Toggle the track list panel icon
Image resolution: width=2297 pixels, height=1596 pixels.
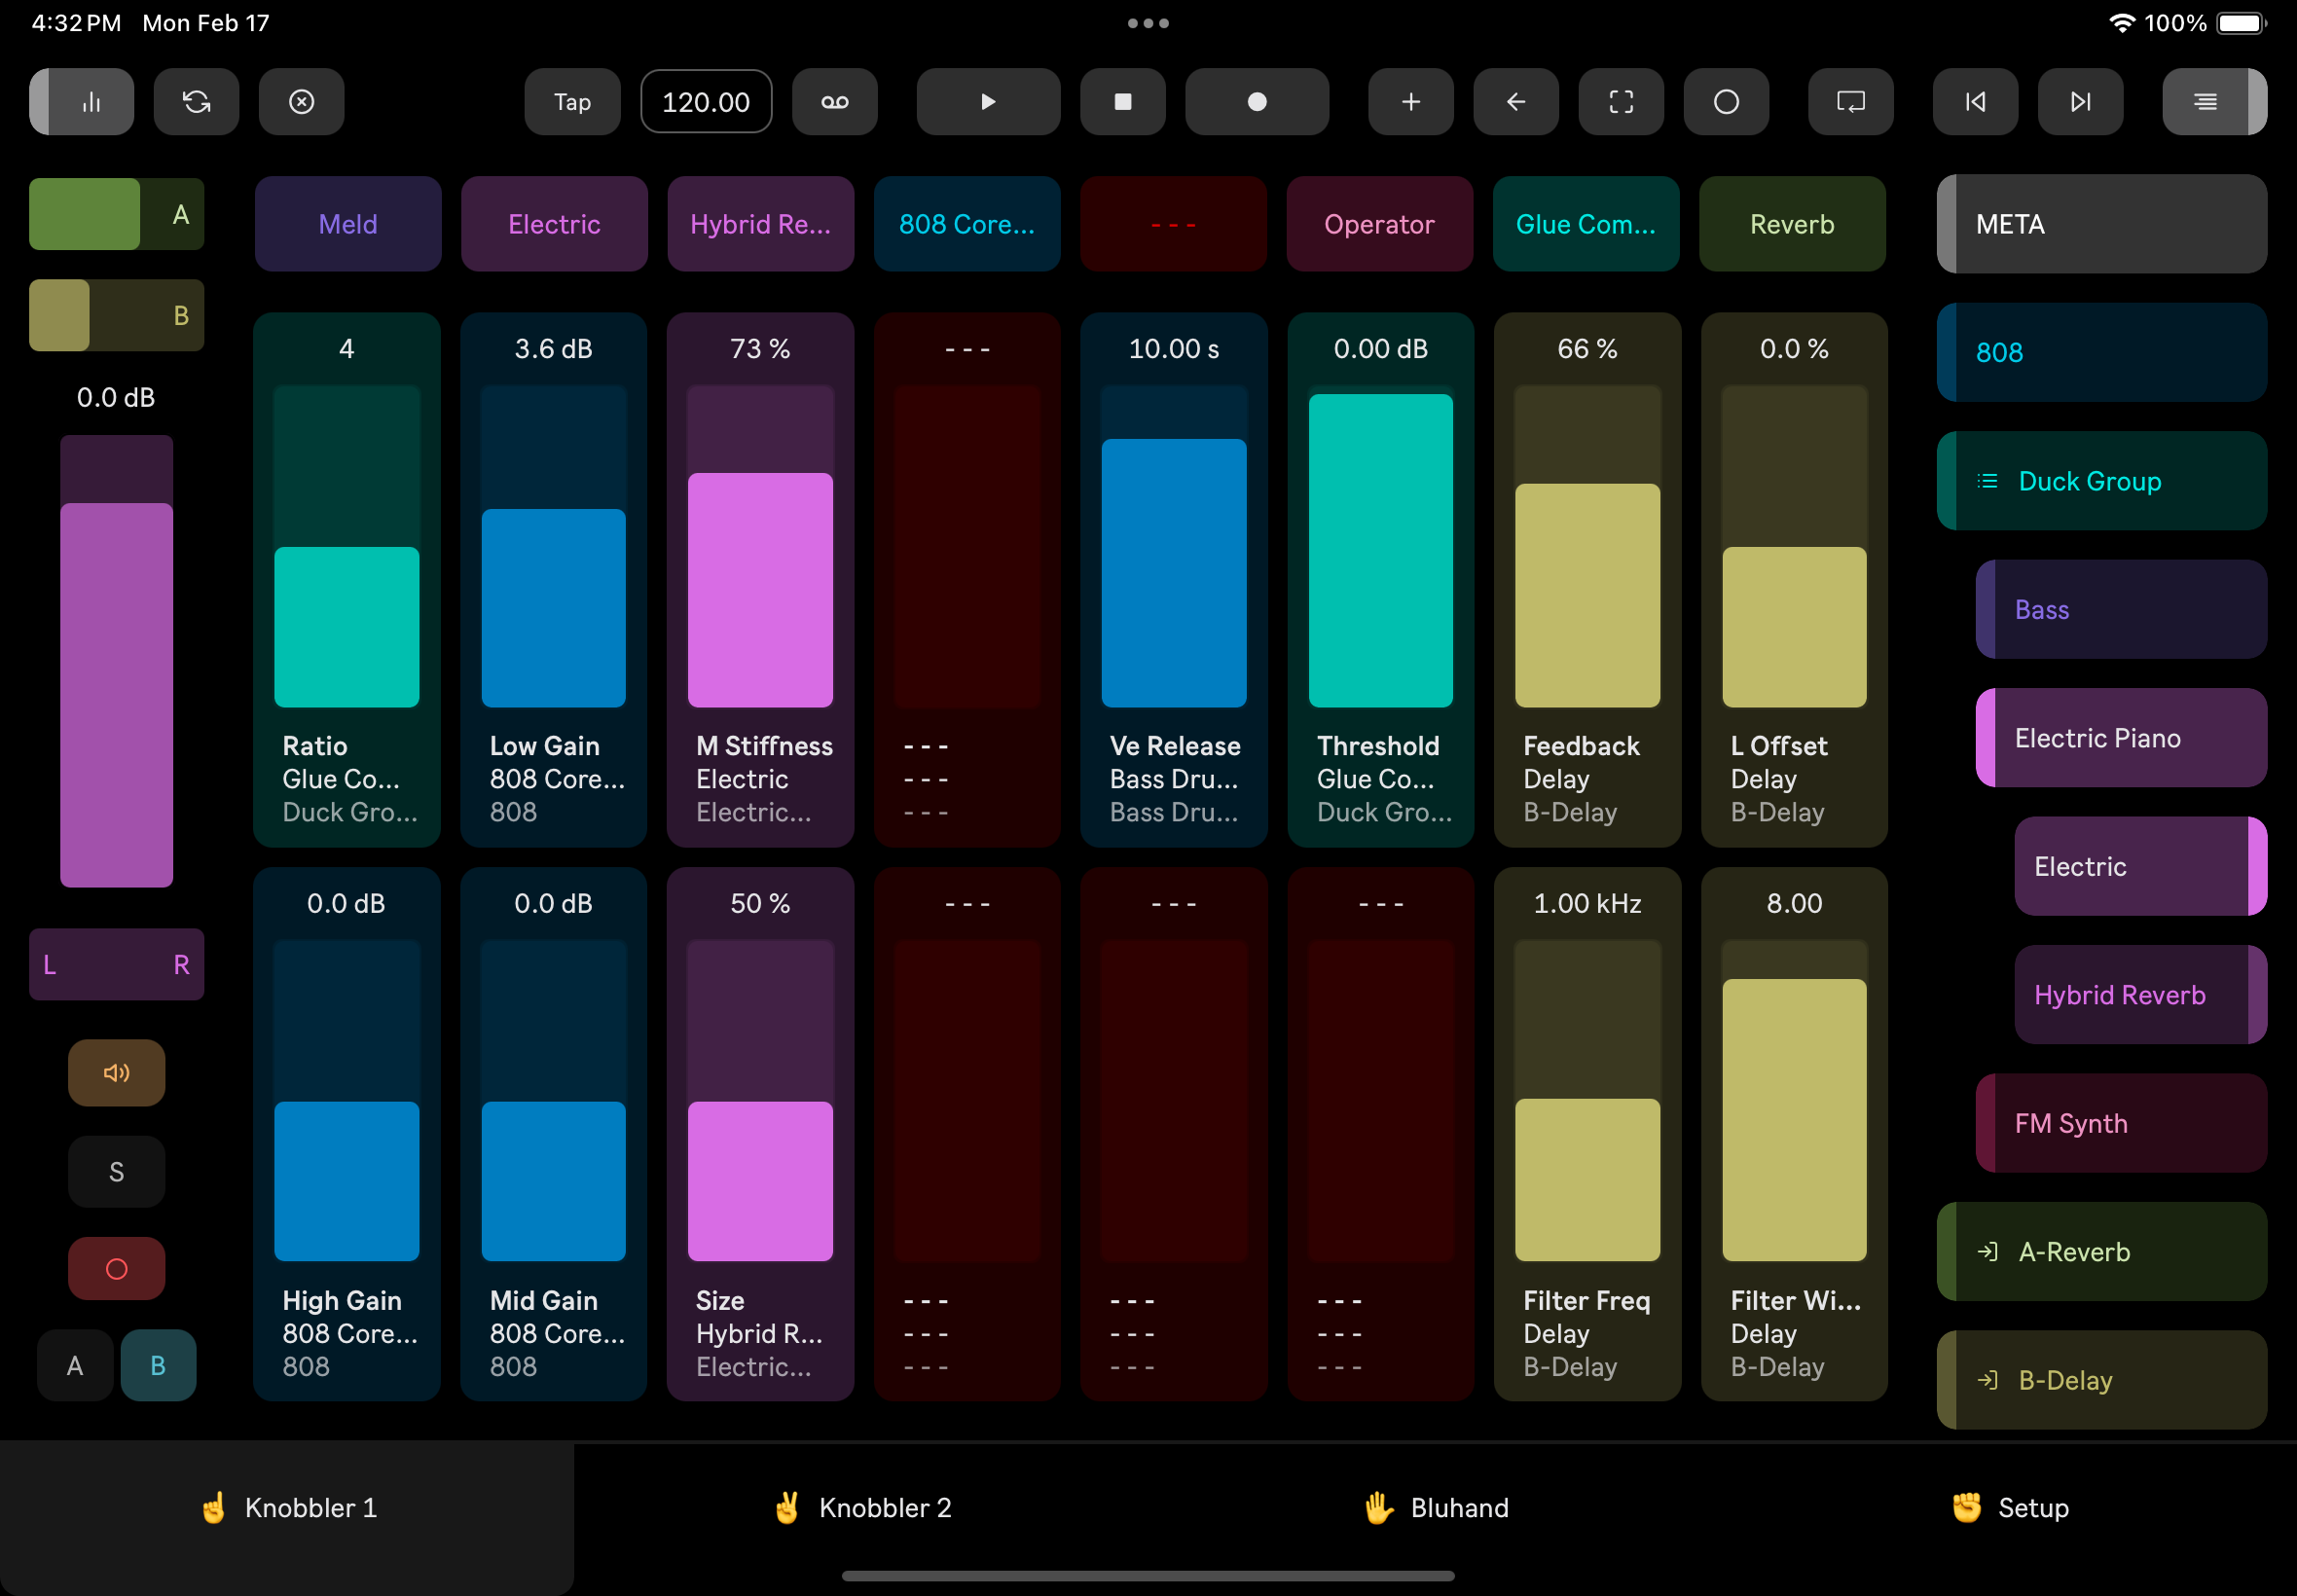2214,102
